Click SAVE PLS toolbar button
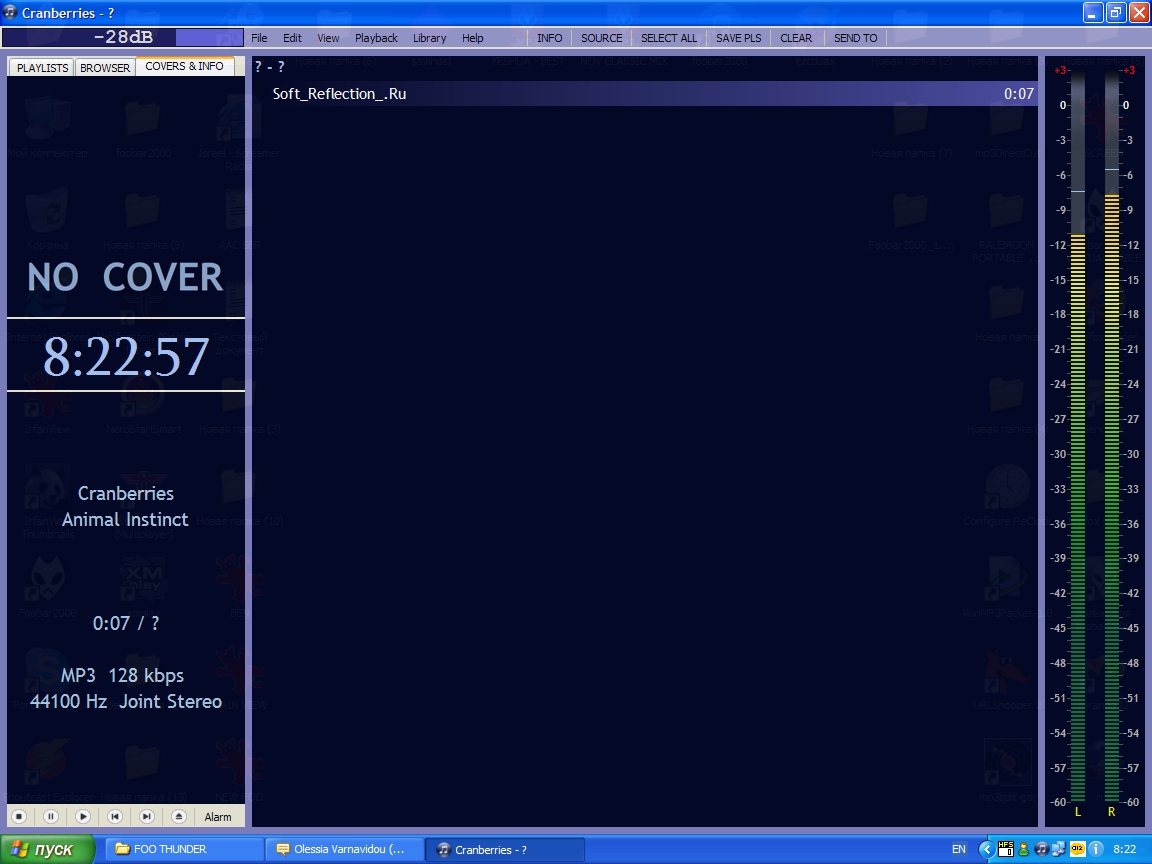The image size is (1152, 864). (738, 38)
